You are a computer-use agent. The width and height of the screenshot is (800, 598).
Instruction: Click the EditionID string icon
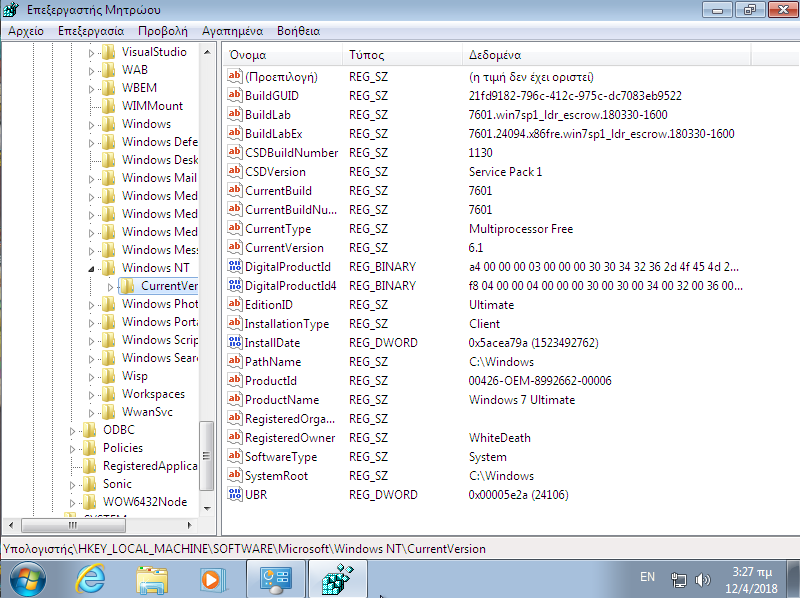click(x=235, y=304)
